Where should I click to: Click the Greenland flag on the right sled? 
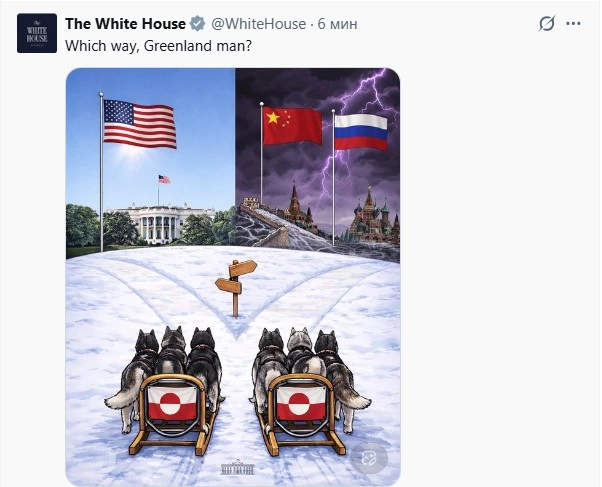[x=301, y=403]
